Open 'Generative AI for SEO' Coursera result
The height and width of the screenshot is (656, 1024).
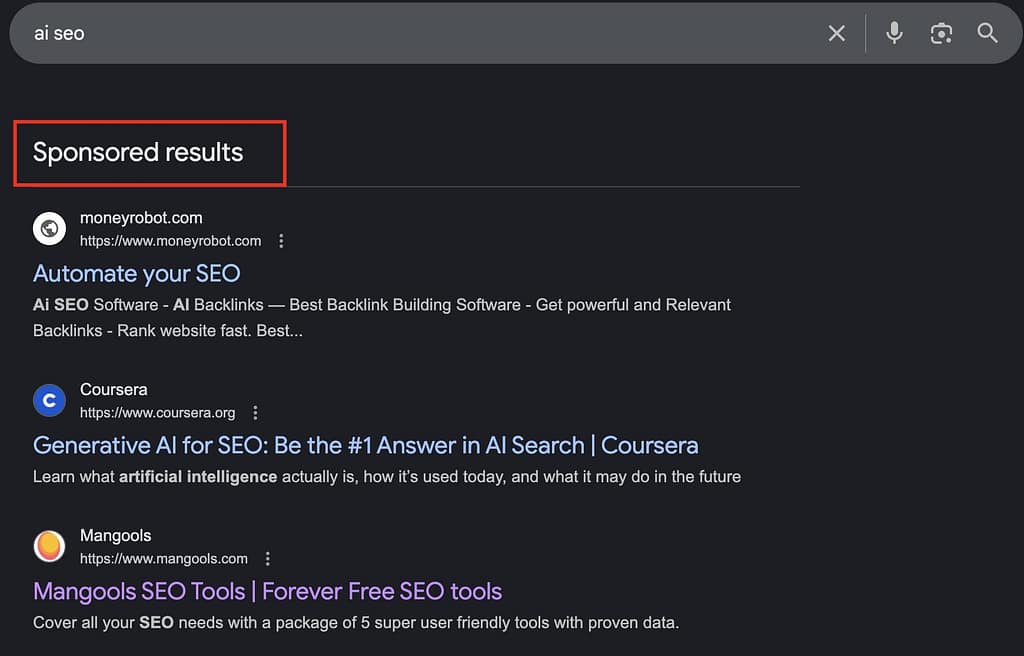[x=366, y=445]
